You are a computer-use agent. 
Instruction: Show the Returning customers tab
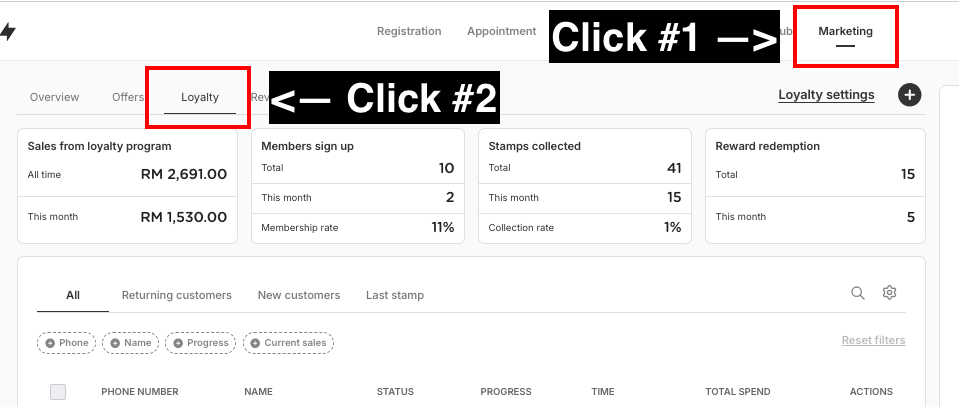point(177,295)
